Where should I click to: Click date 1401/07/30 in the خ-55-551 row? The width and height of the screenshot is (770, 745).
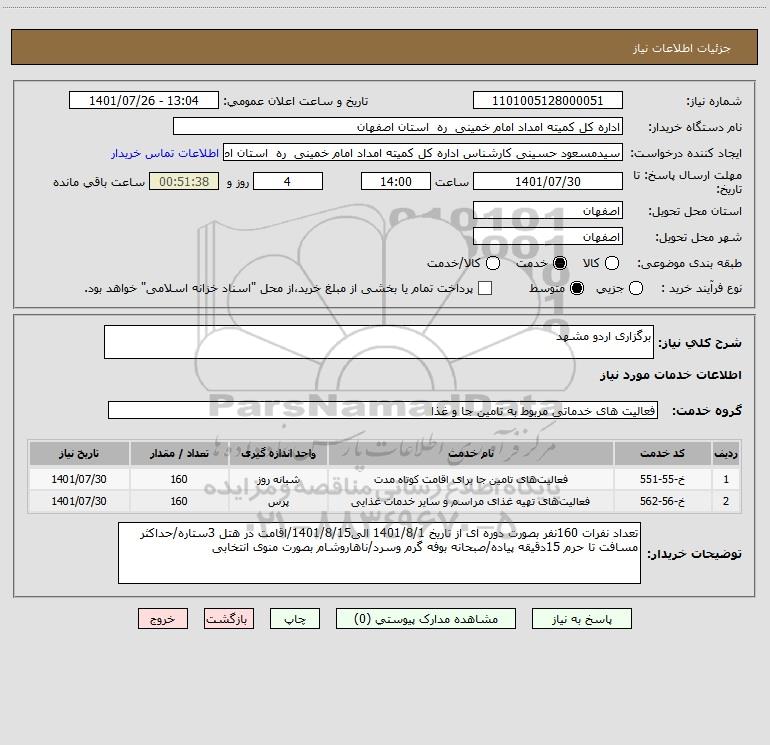click(x=79, y=479)
